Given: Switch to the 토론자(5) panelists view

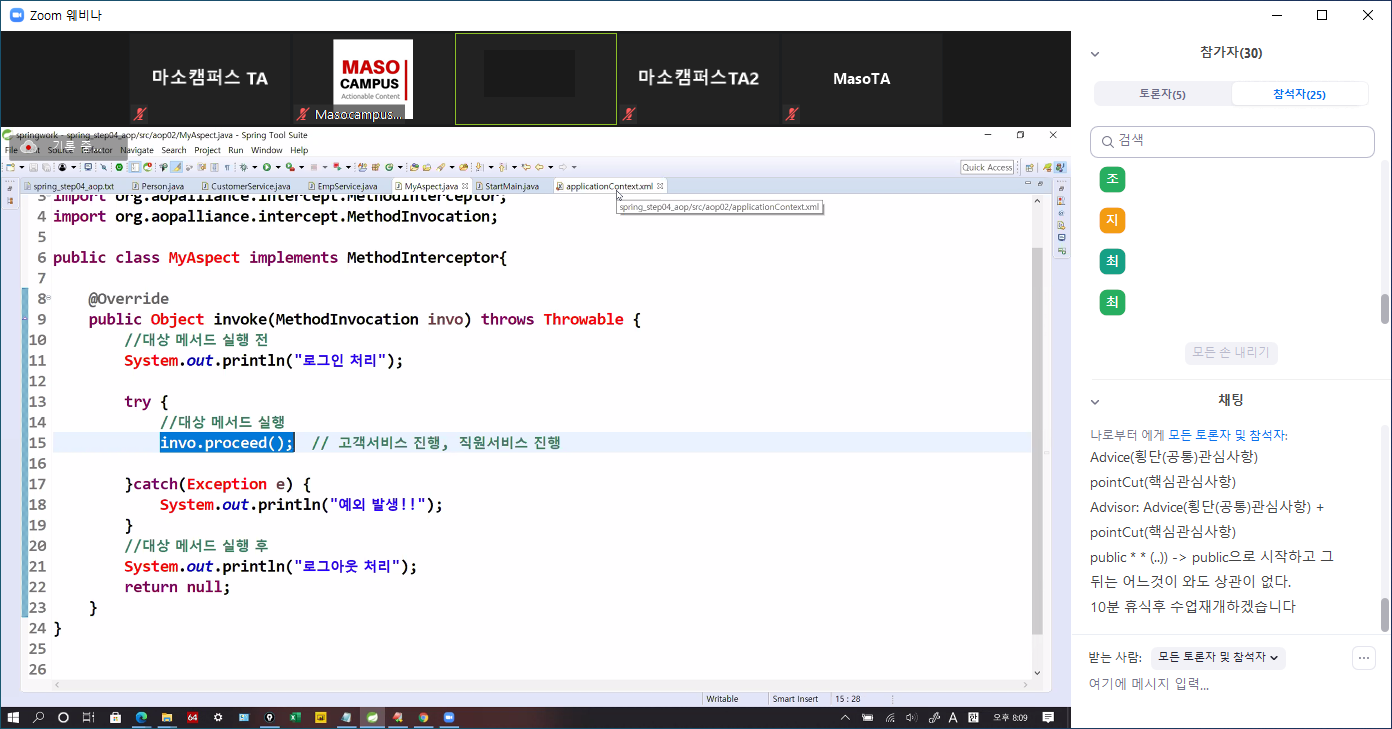Looking at the screenshot, I should (x=1162, y=94).
